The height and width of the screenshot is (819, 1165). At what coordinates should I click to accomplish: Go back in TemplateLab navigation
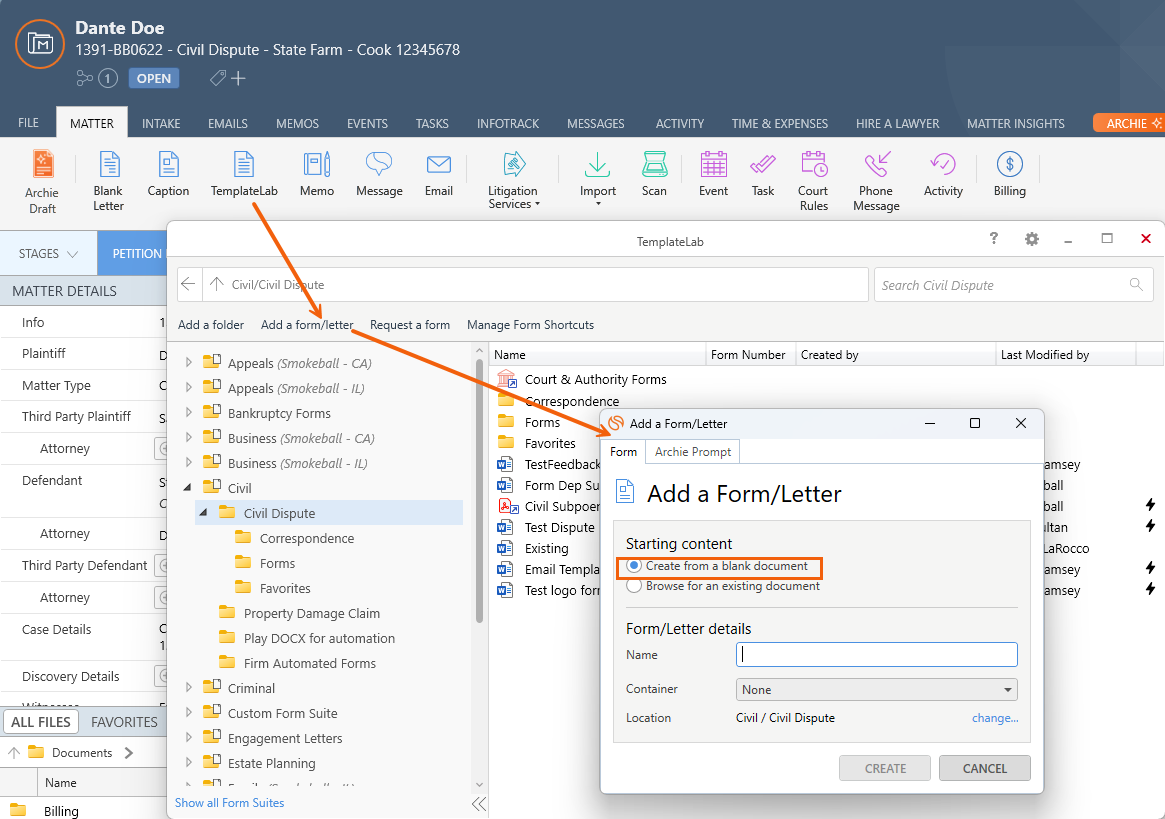point(189,284)
